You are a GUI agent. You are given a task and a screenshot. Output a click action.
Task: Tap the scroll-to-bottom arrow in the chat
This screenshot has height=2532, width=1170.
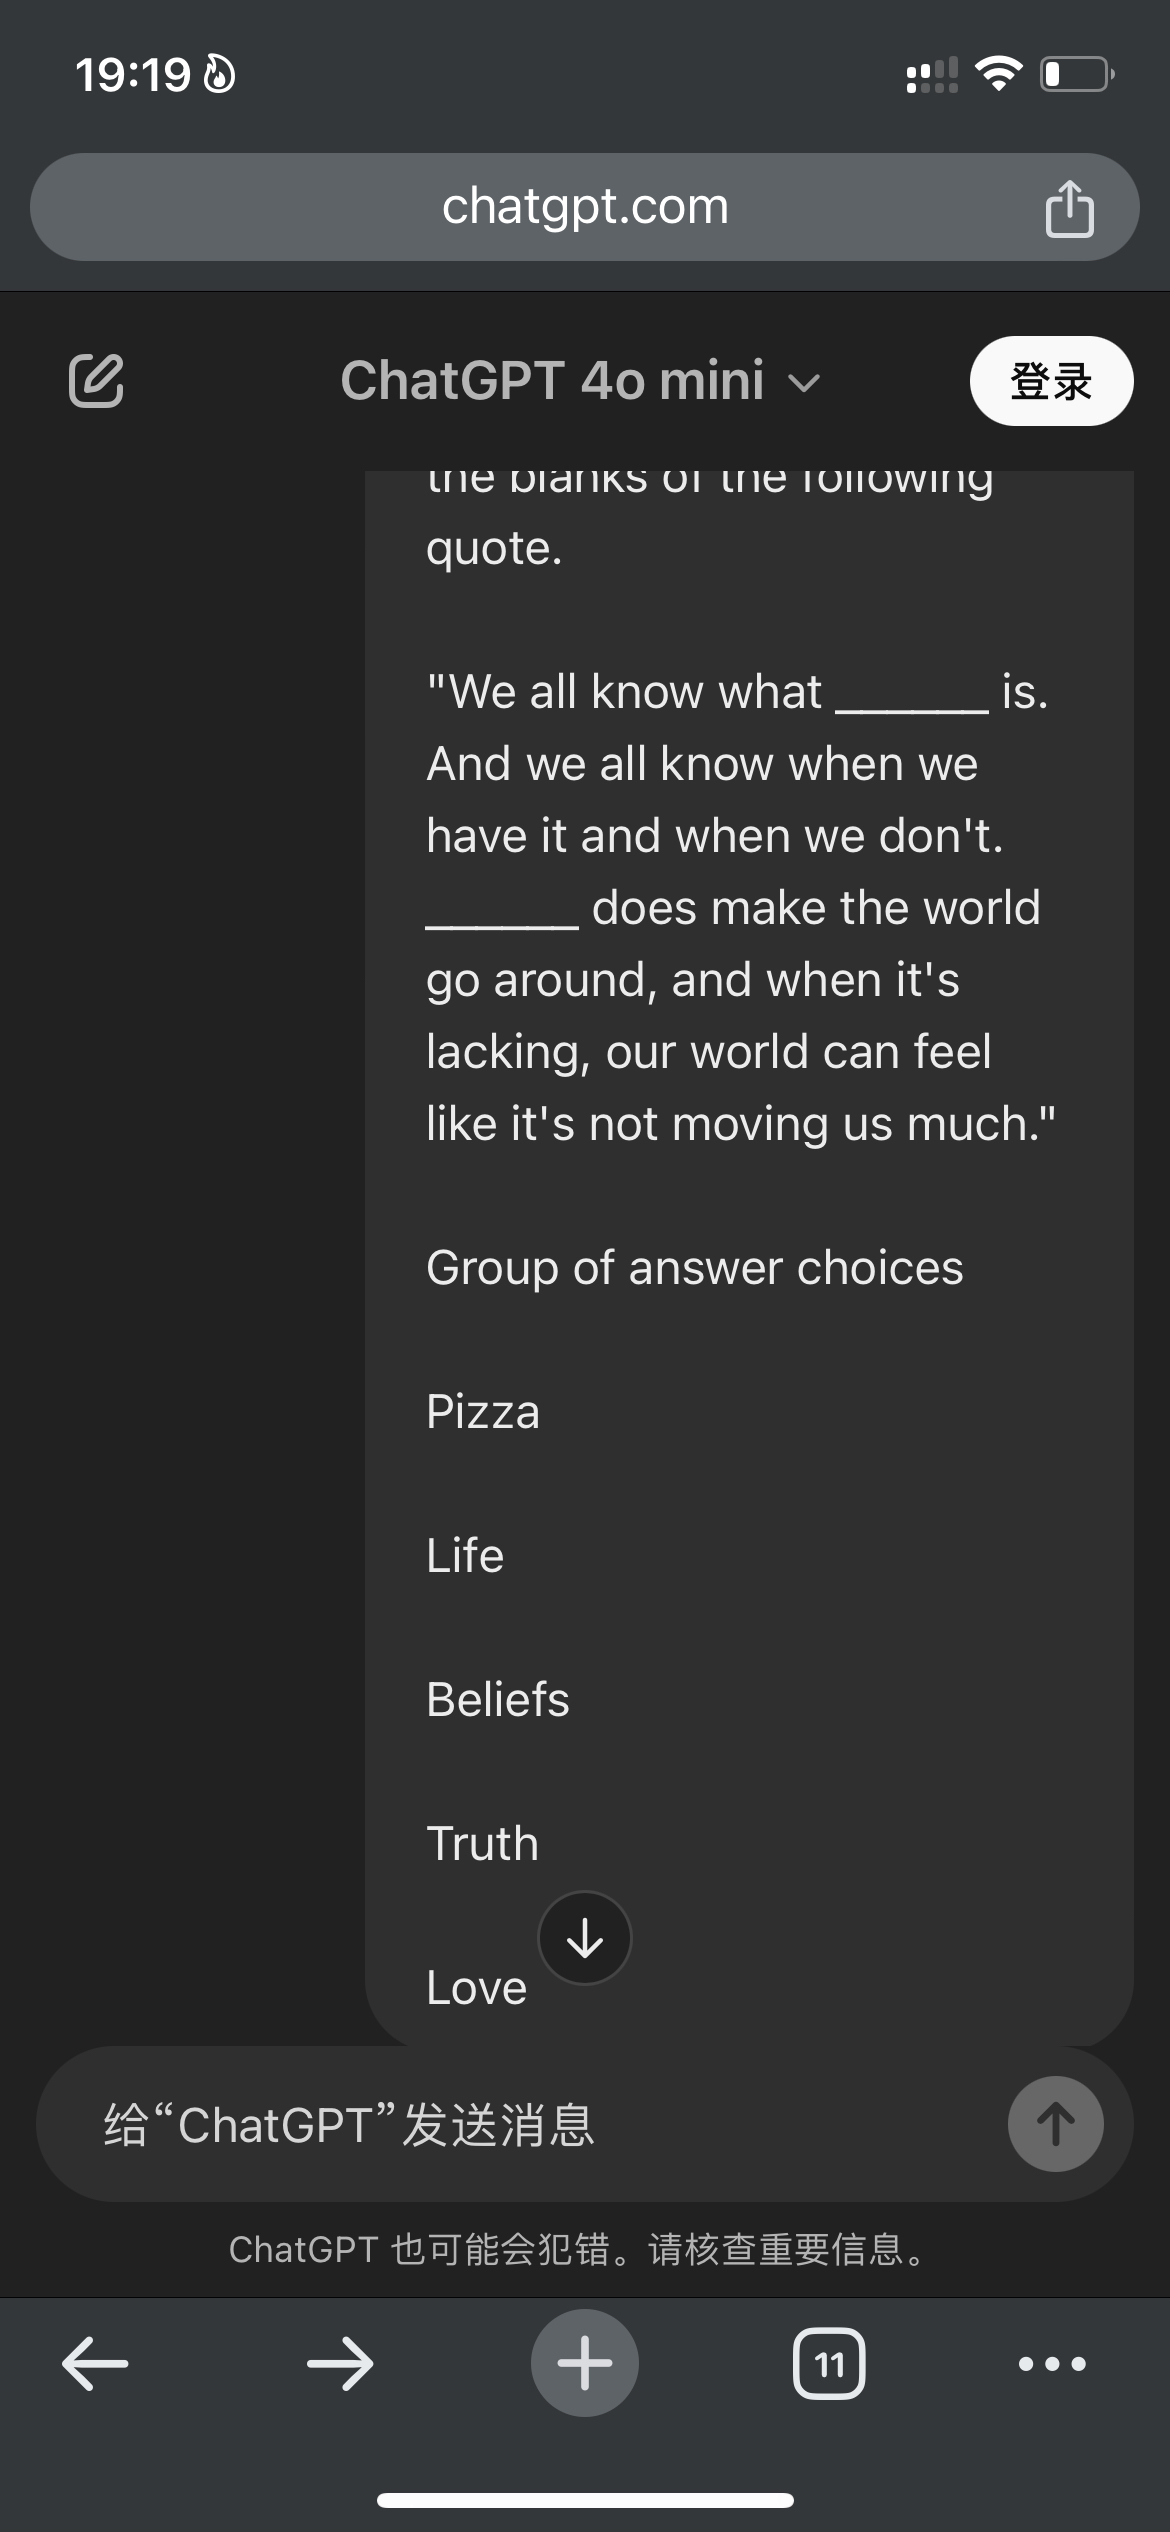click(584, 1937)
